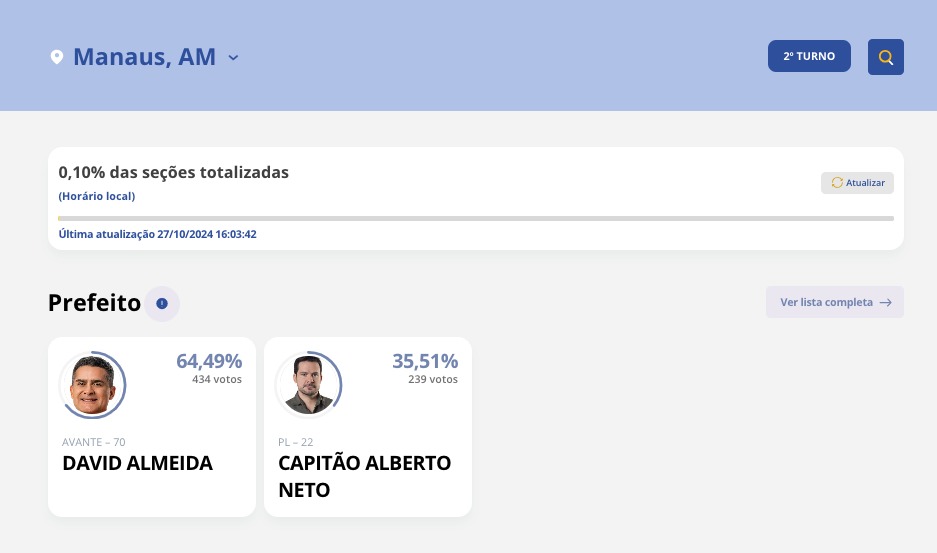Click the (Horário local) label
The image size is (937, 553).
[97, 196]
